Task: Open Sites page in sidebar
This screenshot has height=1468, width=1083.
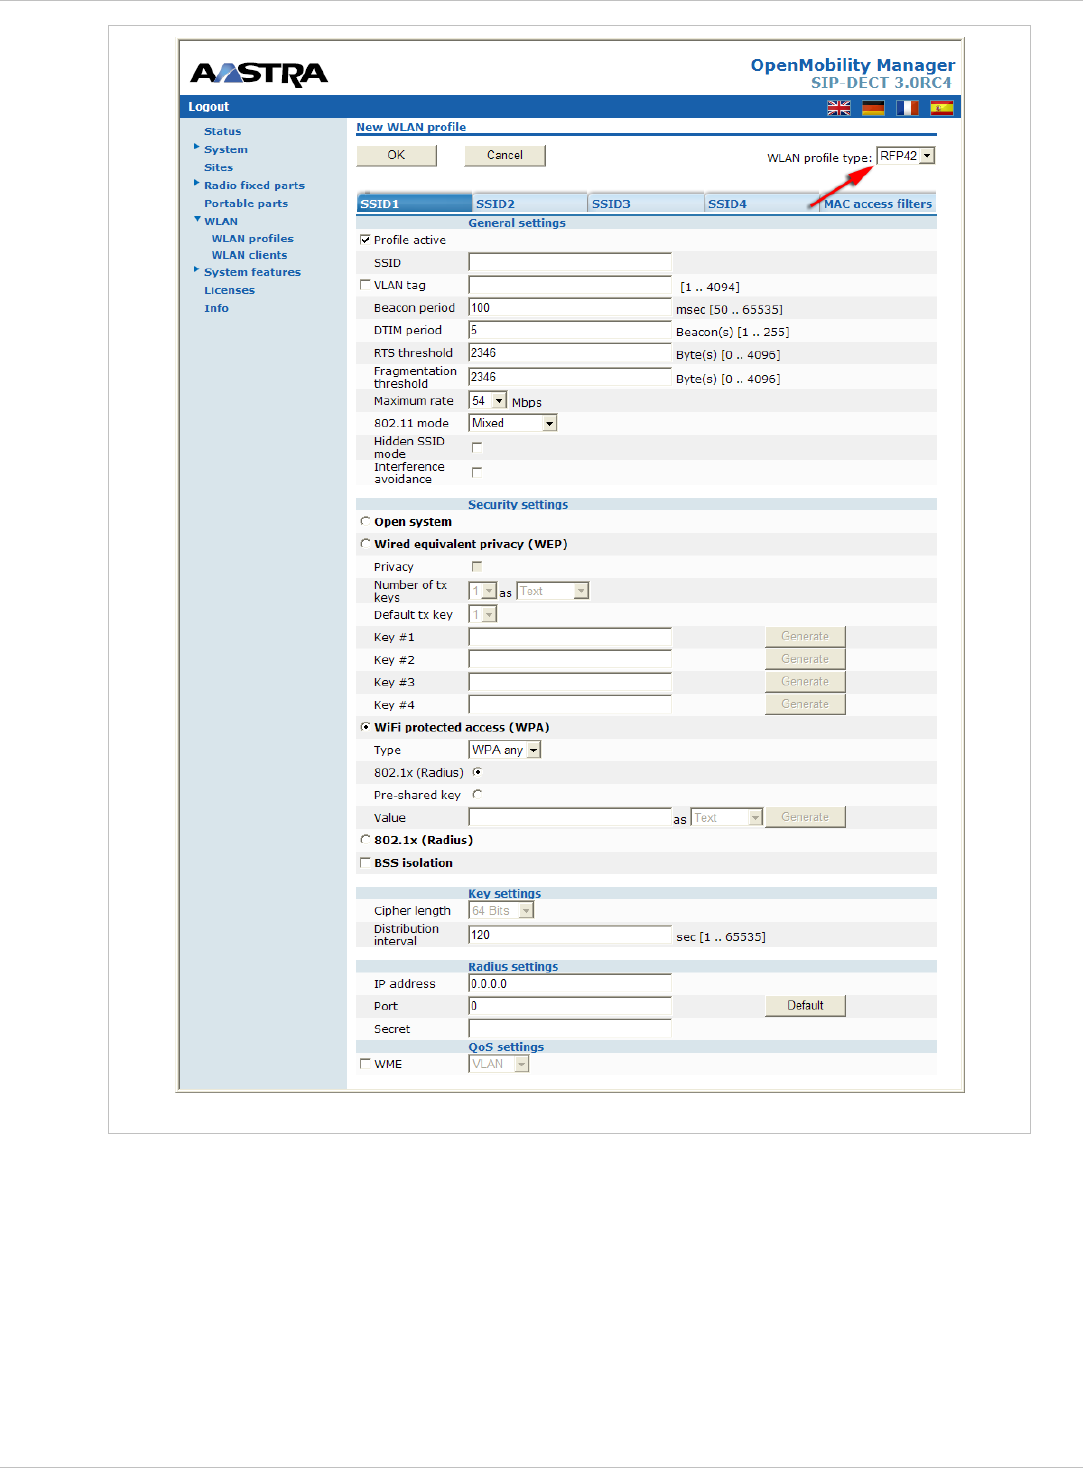Action: [x=218, y=168]
